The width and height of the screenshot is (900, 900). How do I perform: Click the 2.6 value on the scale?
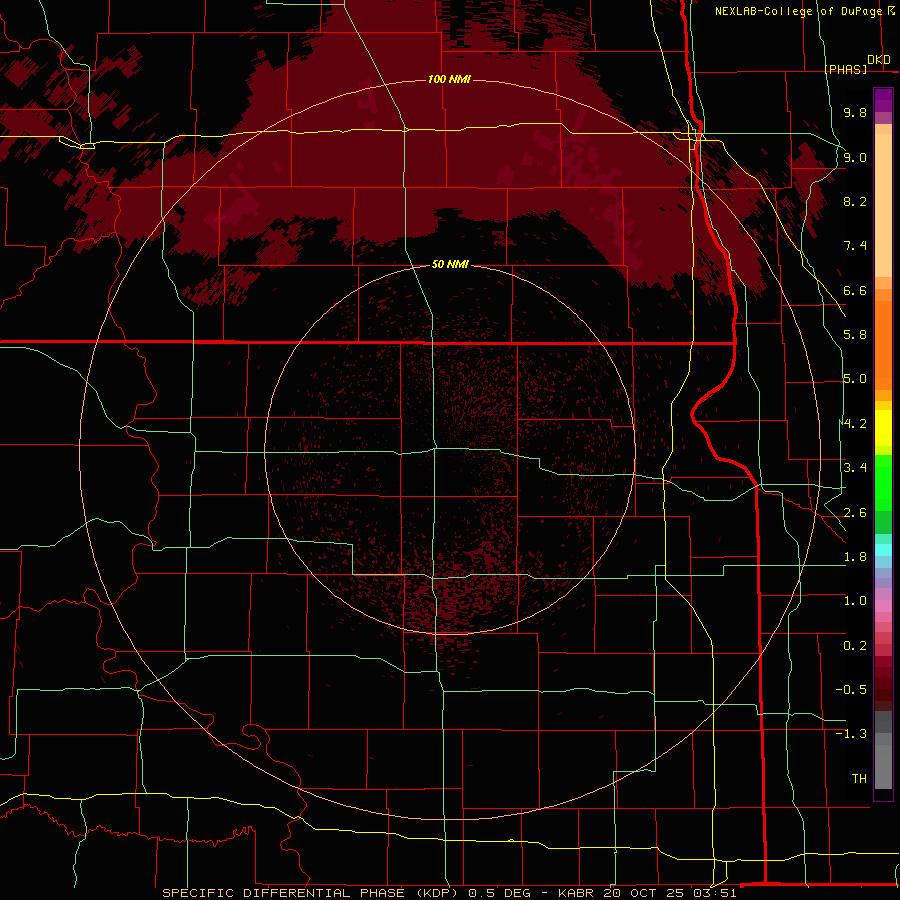(x=855, y=513)
